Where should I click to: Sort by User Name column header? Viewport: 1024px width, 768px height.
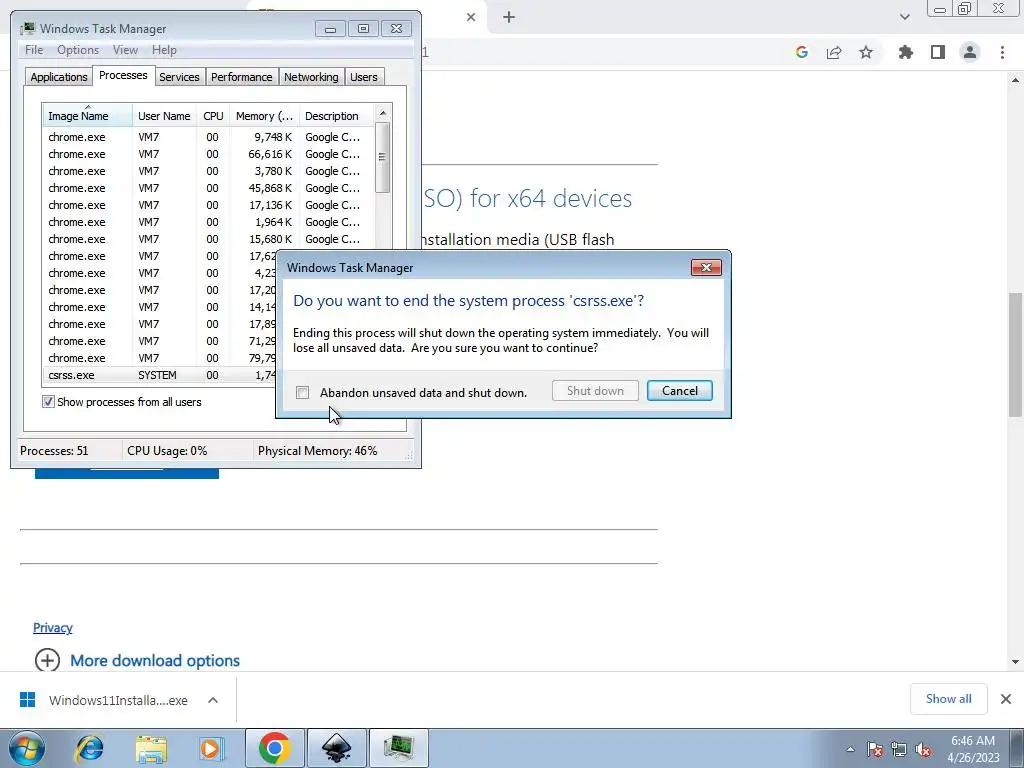point(164,116)
